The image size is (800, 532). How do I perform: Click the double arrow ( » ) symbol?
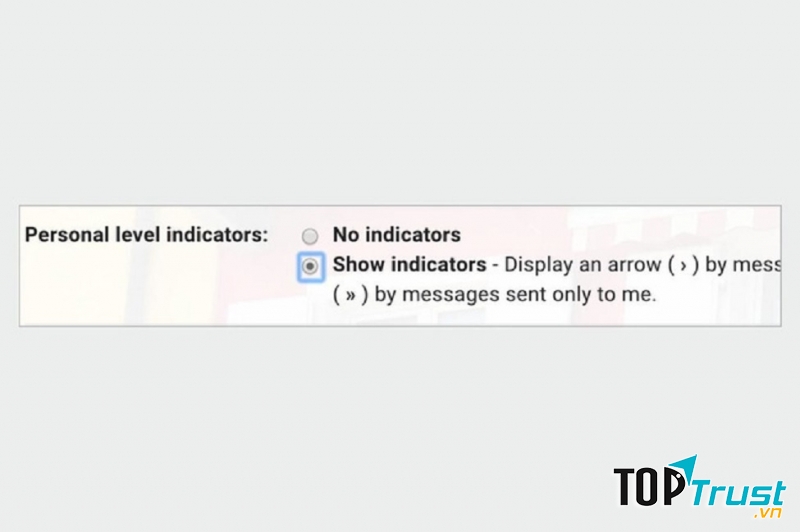tap(346, 296)
